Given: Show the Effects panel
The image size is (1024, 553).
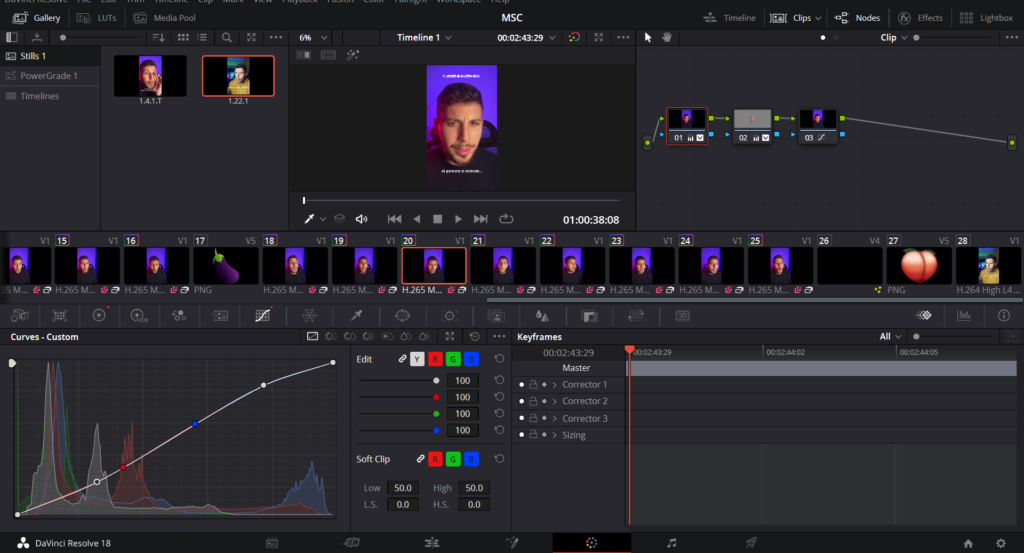Looking at the screenshot, I should (x=920, y=18).
